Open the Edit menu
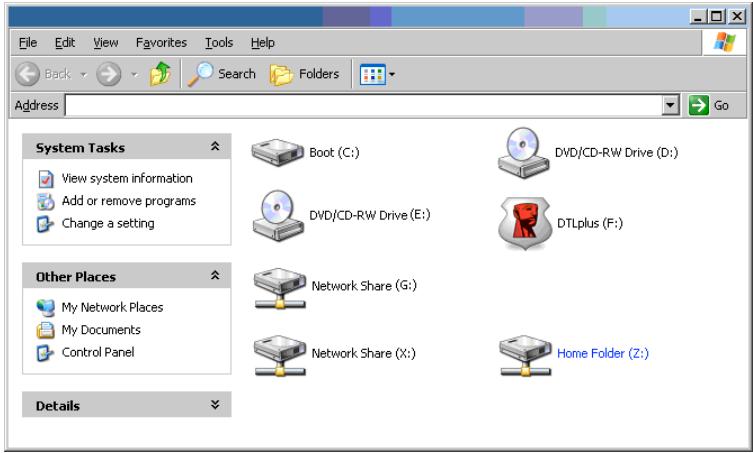This screenshot has width=753, height=453. coord(65,43)
